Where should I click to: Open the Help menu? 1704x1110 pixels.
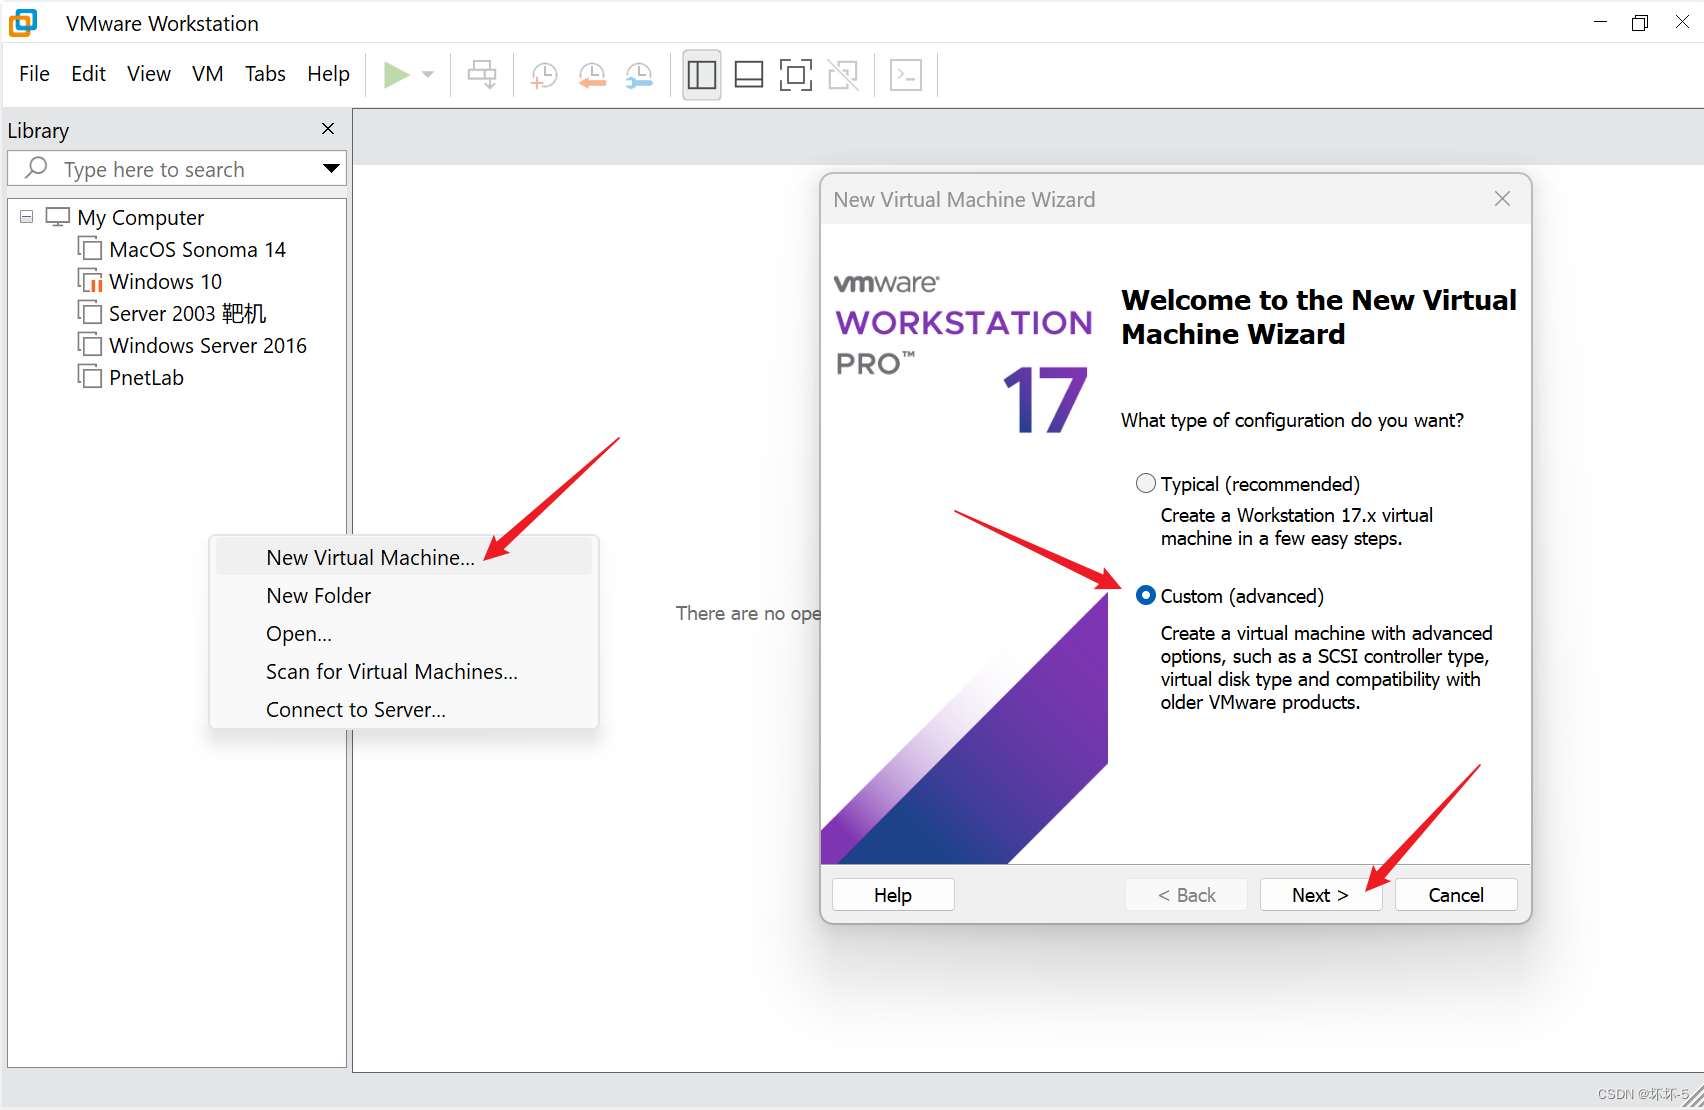coord(328,74)
